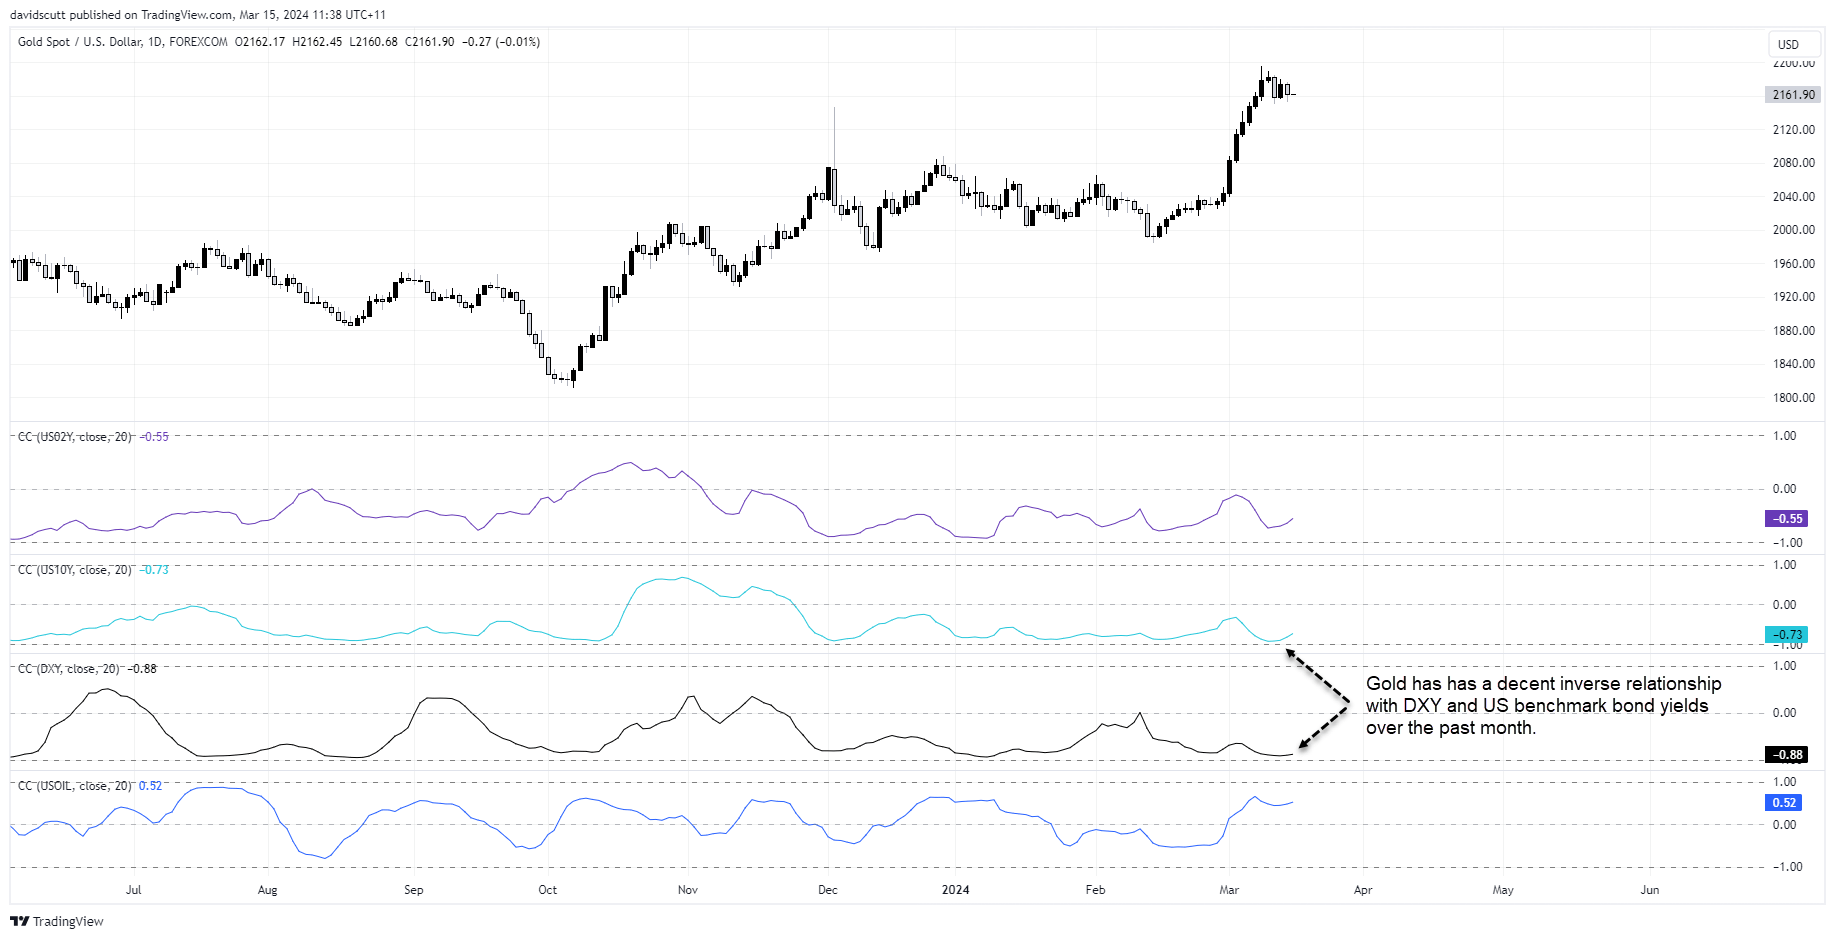Select the high value H2162.45

click(x=317, y=42)
